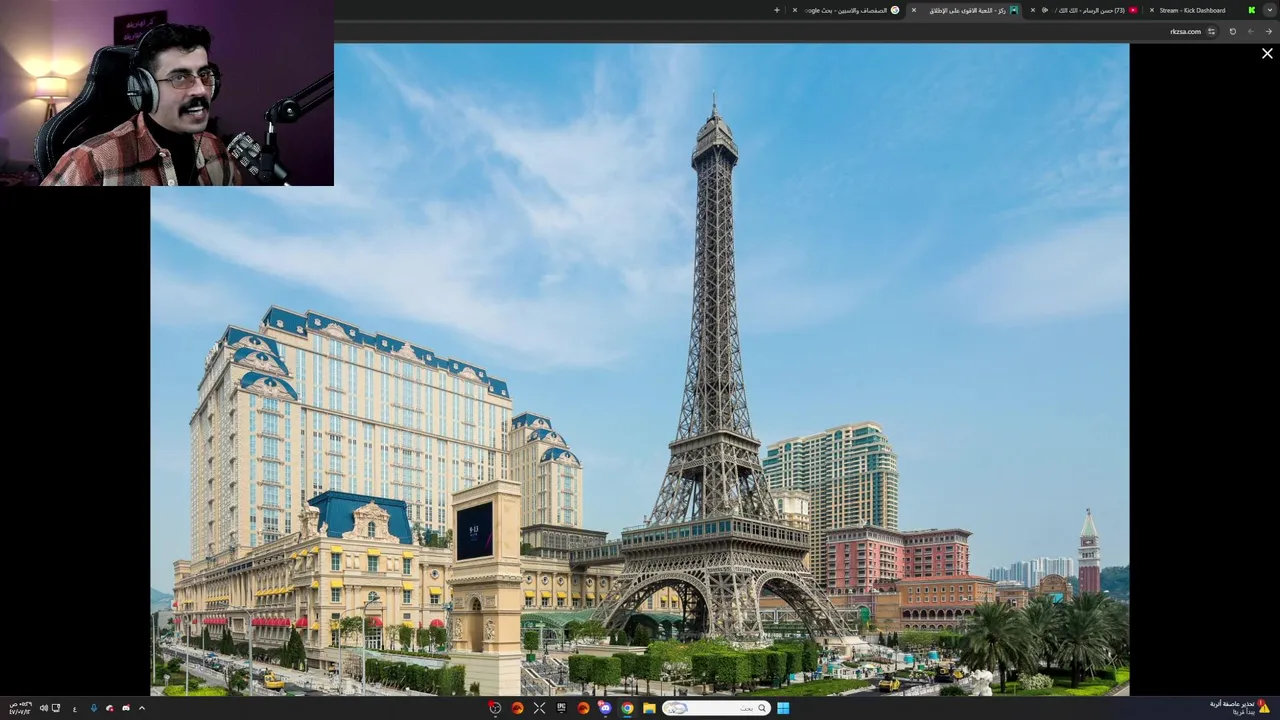
Task: Open the white X app on taskbar
Action: [x=539, y=708]
